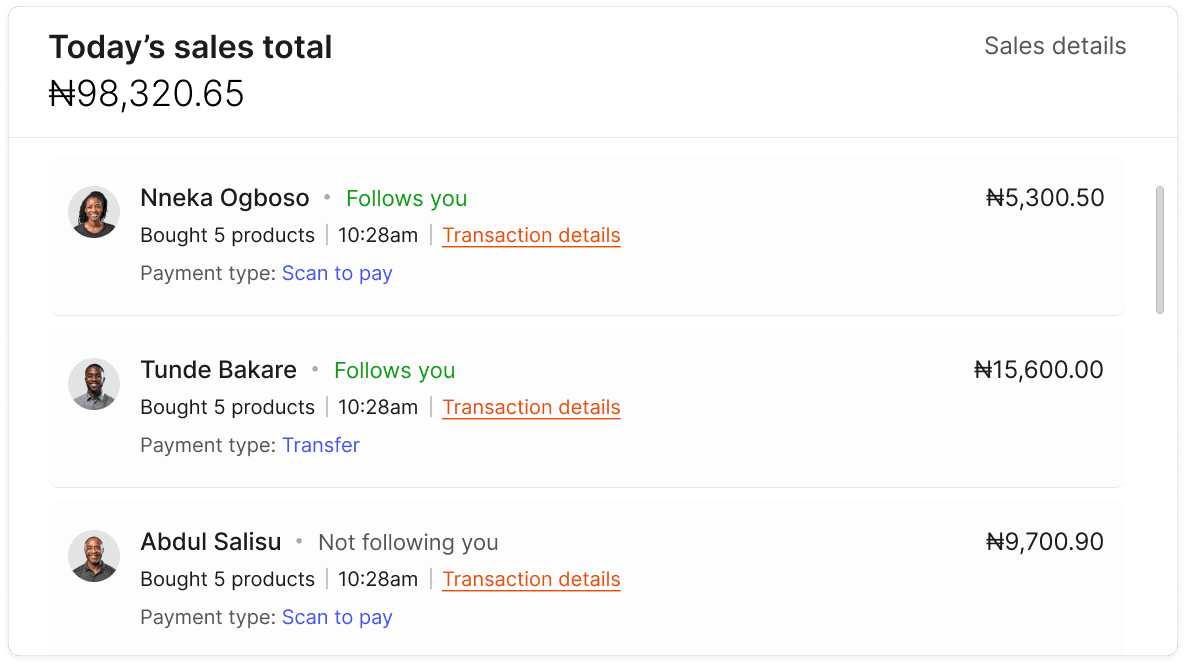Open Scan to pay for Abdul Salisu
This screenshot has width=1186, height=666.
[x=337, y=616]
